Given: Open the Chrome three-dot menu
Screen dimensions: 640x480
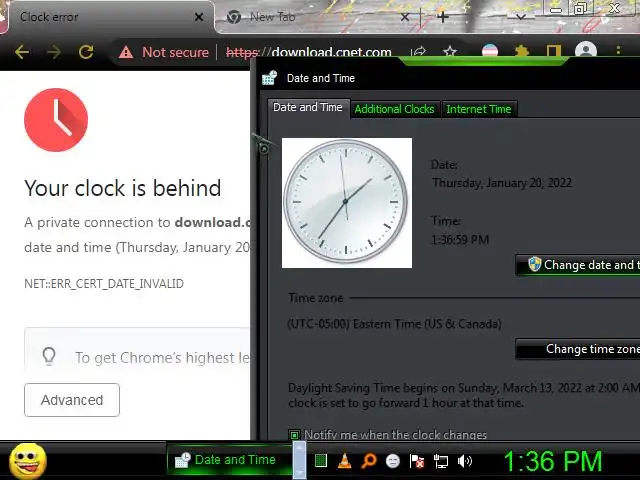Looking at the screenshot, I should pos(618,50).
